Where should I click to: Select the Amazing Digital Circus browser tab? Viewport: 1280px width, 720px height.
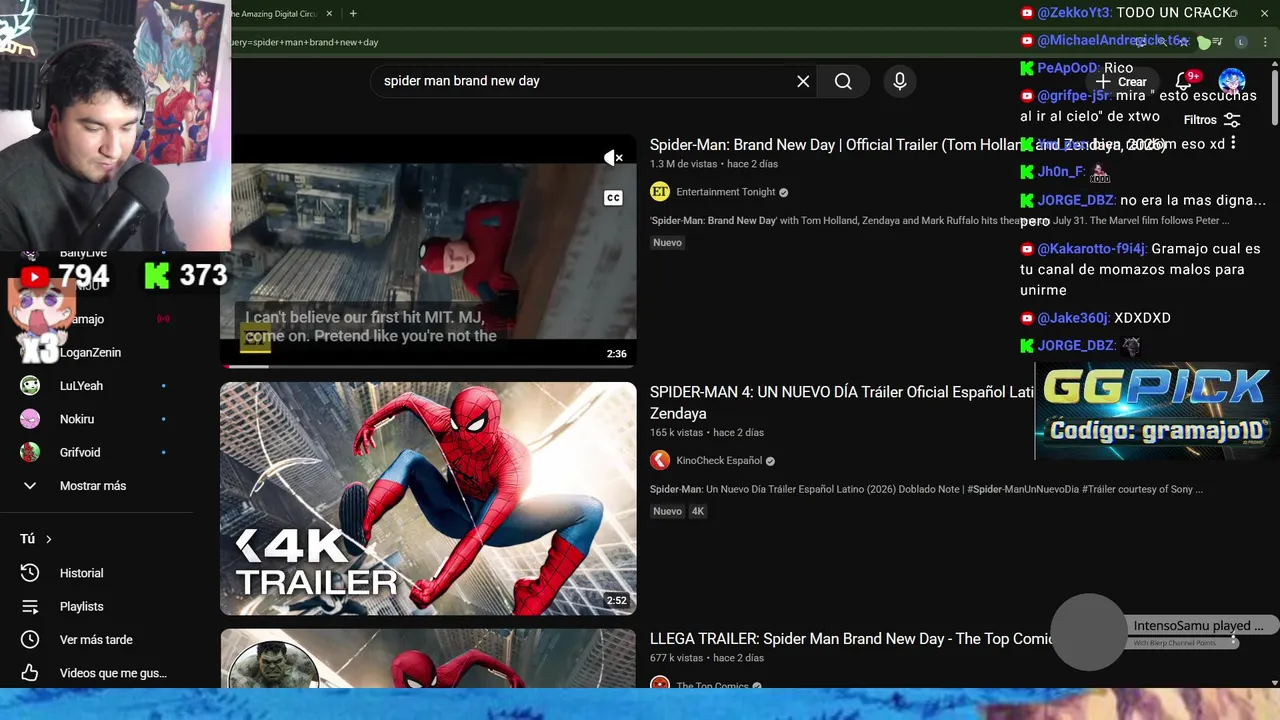tap(275, 14)
